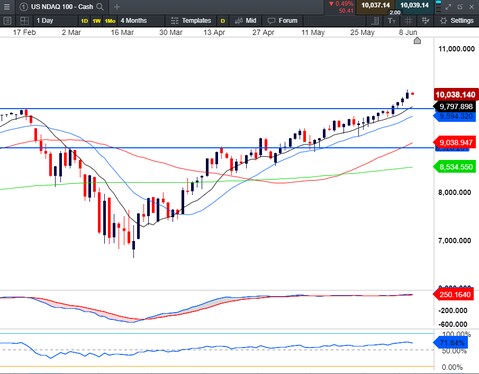This screenshot has width=479, height=374.
Task: Open the instrument search magnifier
Action: pos(100,6)
